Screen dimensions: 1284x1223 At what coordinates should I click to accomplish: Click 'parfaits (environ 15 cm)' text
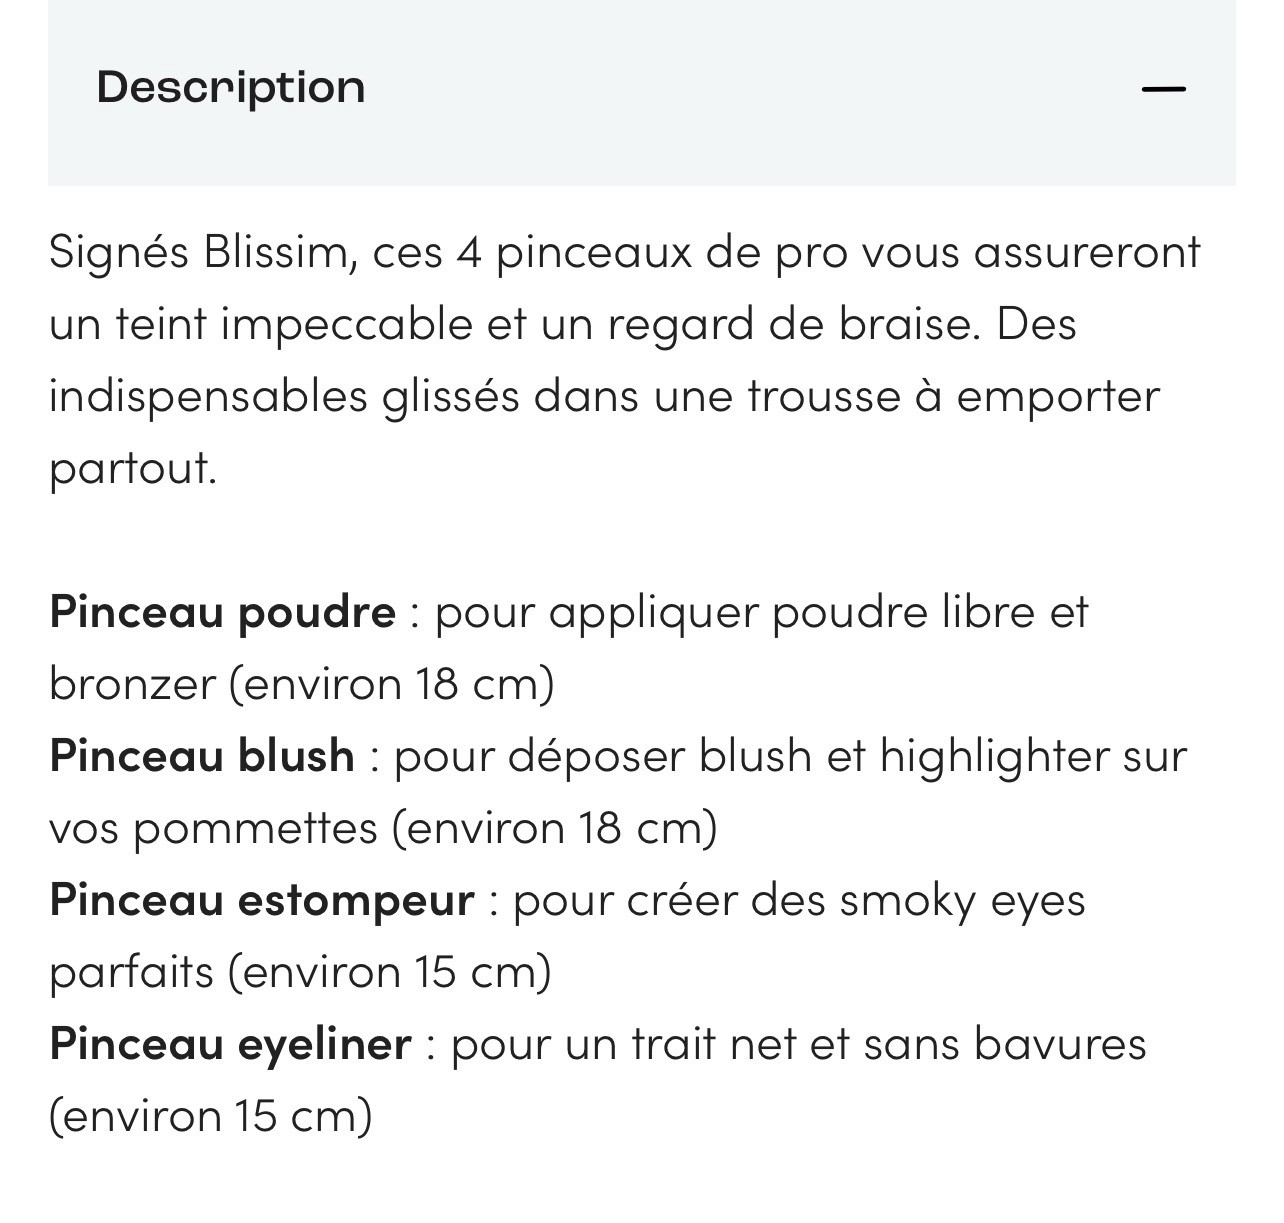point(300,972)
